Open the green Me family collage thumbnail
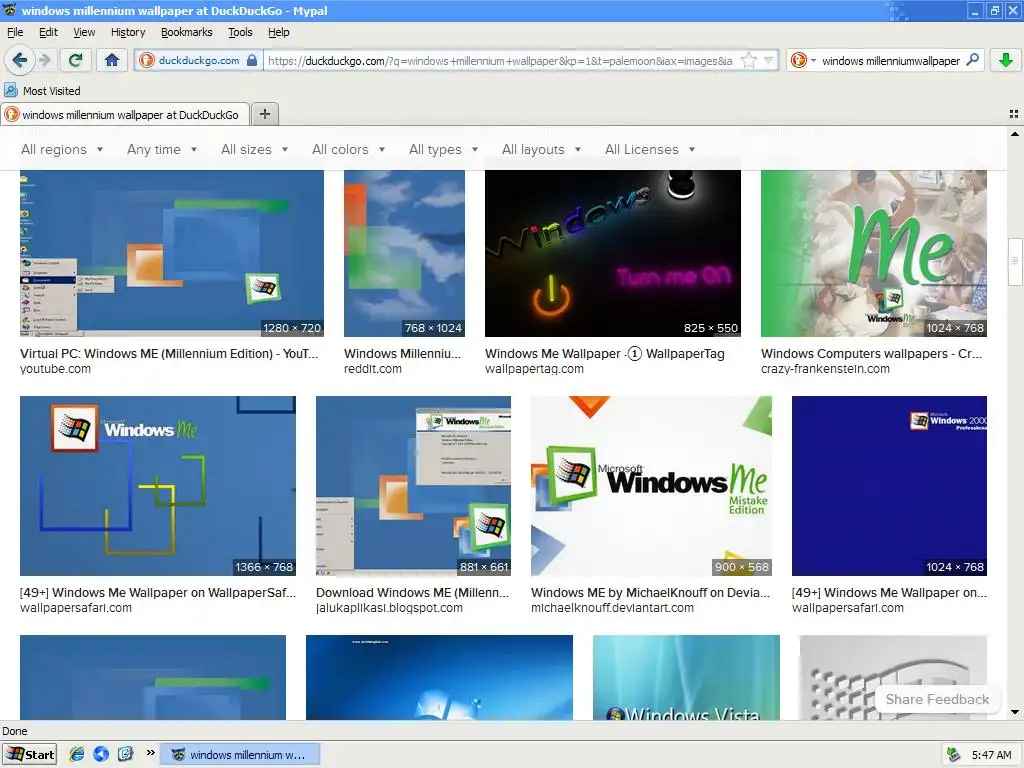The width and height of the screenshot is (1024, 768). pyautogui.click(x=874, y=253)
